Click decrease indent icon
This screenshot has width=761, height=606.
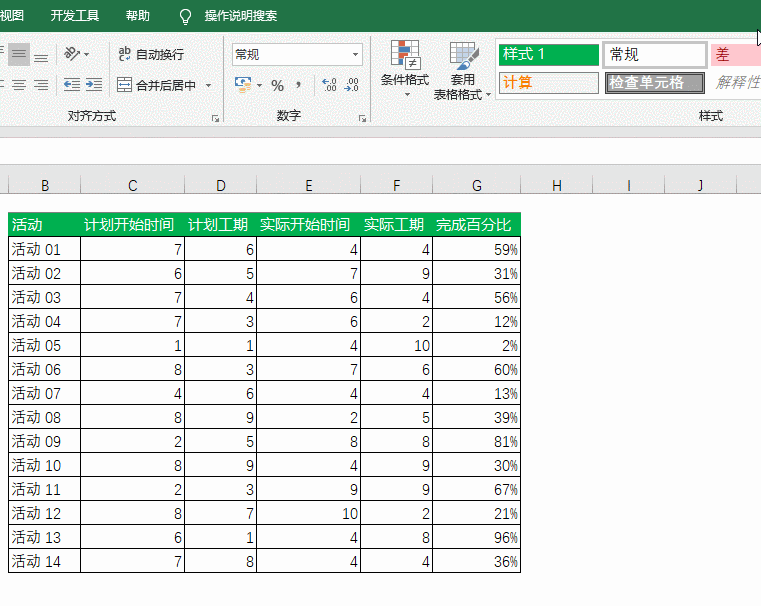point(72,85)
